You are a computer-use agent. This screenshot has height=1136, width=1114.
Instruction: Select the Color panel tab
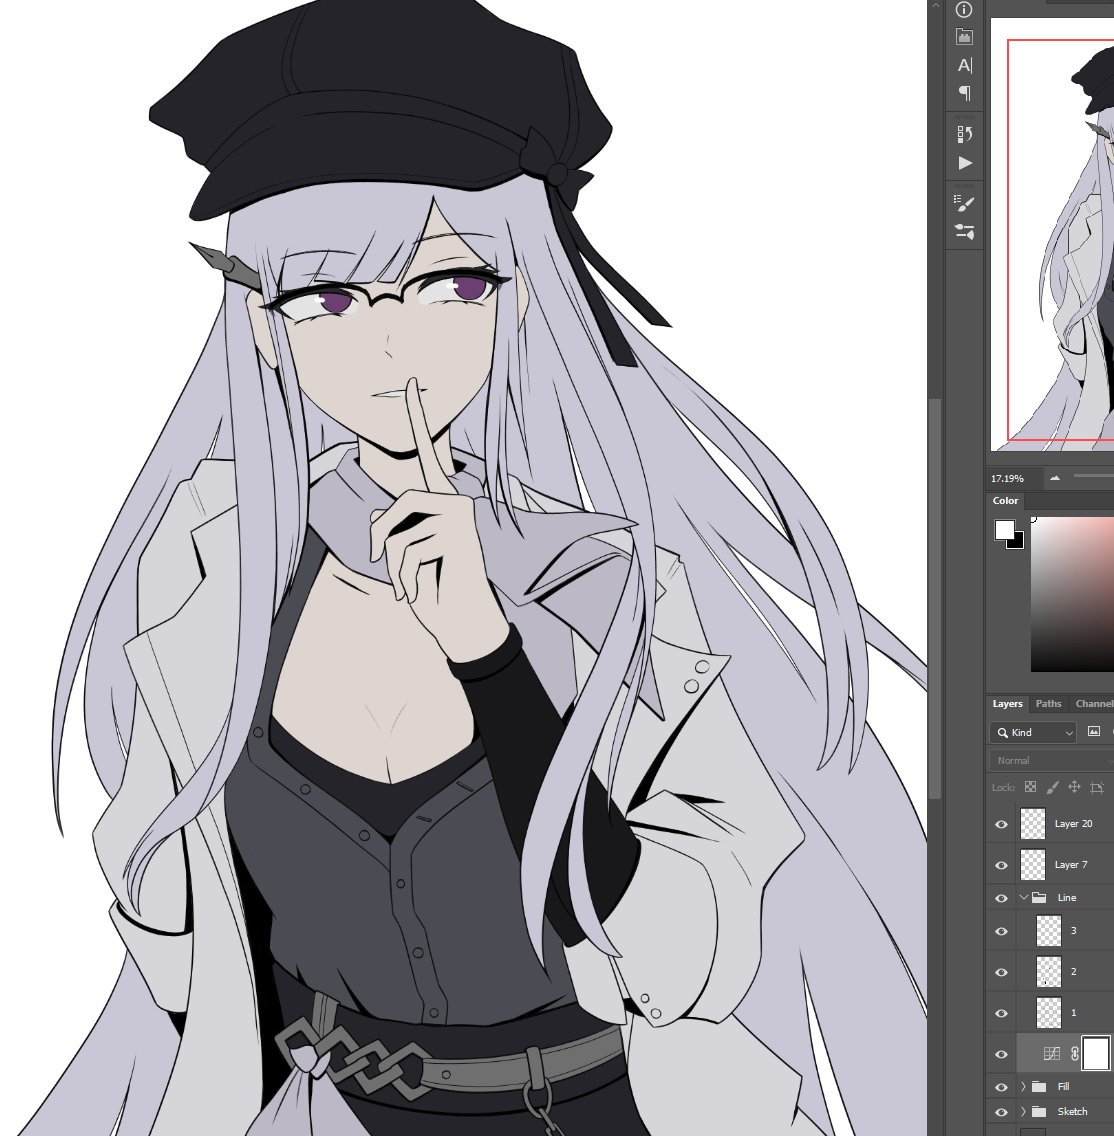tap(1005, 501)
